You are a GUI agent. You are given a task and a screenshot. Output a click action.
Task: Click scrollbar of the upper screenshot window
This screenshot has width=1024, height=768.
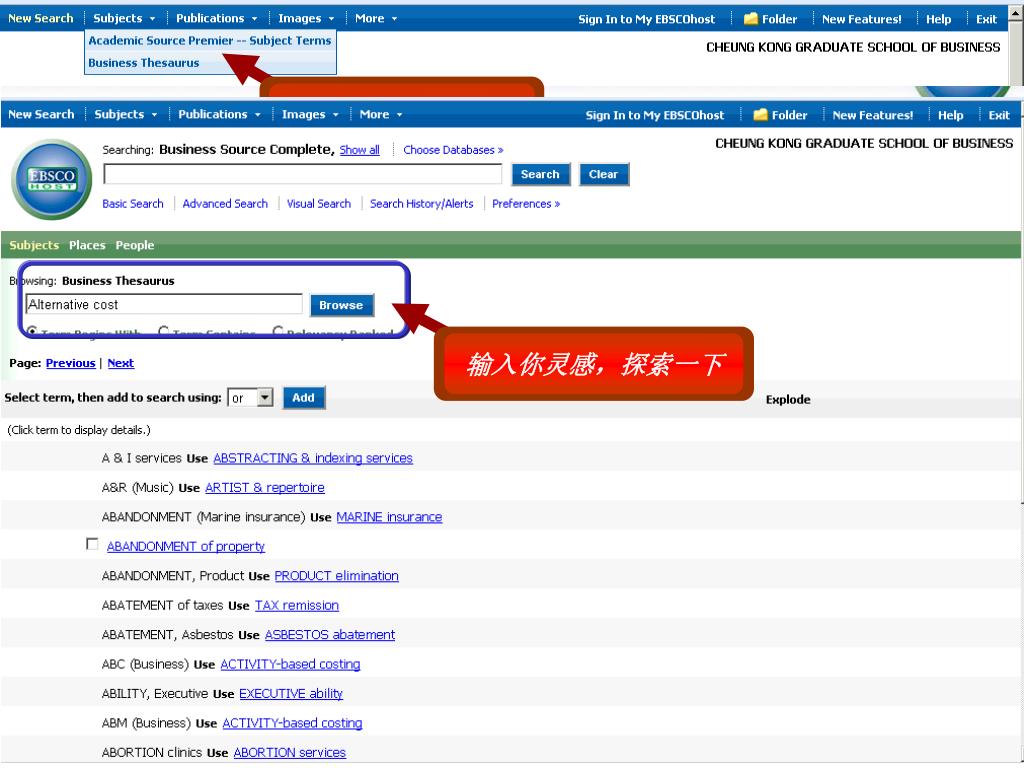1016,46
